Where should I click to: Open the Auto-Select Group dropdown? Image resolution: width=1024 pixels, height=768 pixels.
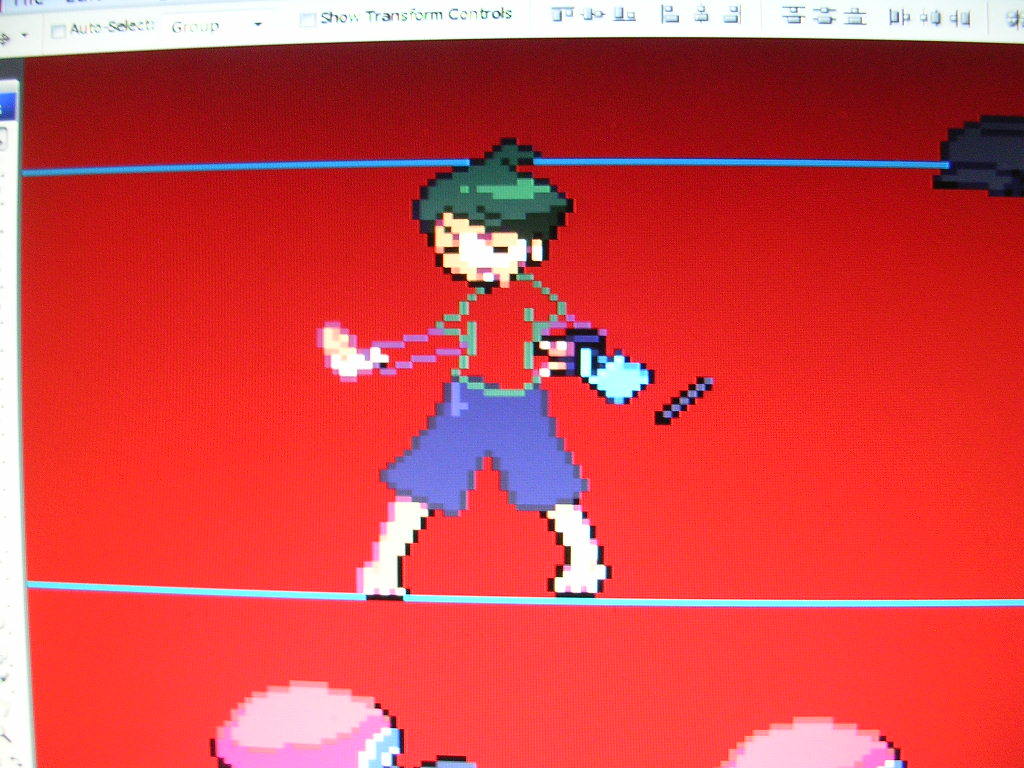(x=217, y=26)
